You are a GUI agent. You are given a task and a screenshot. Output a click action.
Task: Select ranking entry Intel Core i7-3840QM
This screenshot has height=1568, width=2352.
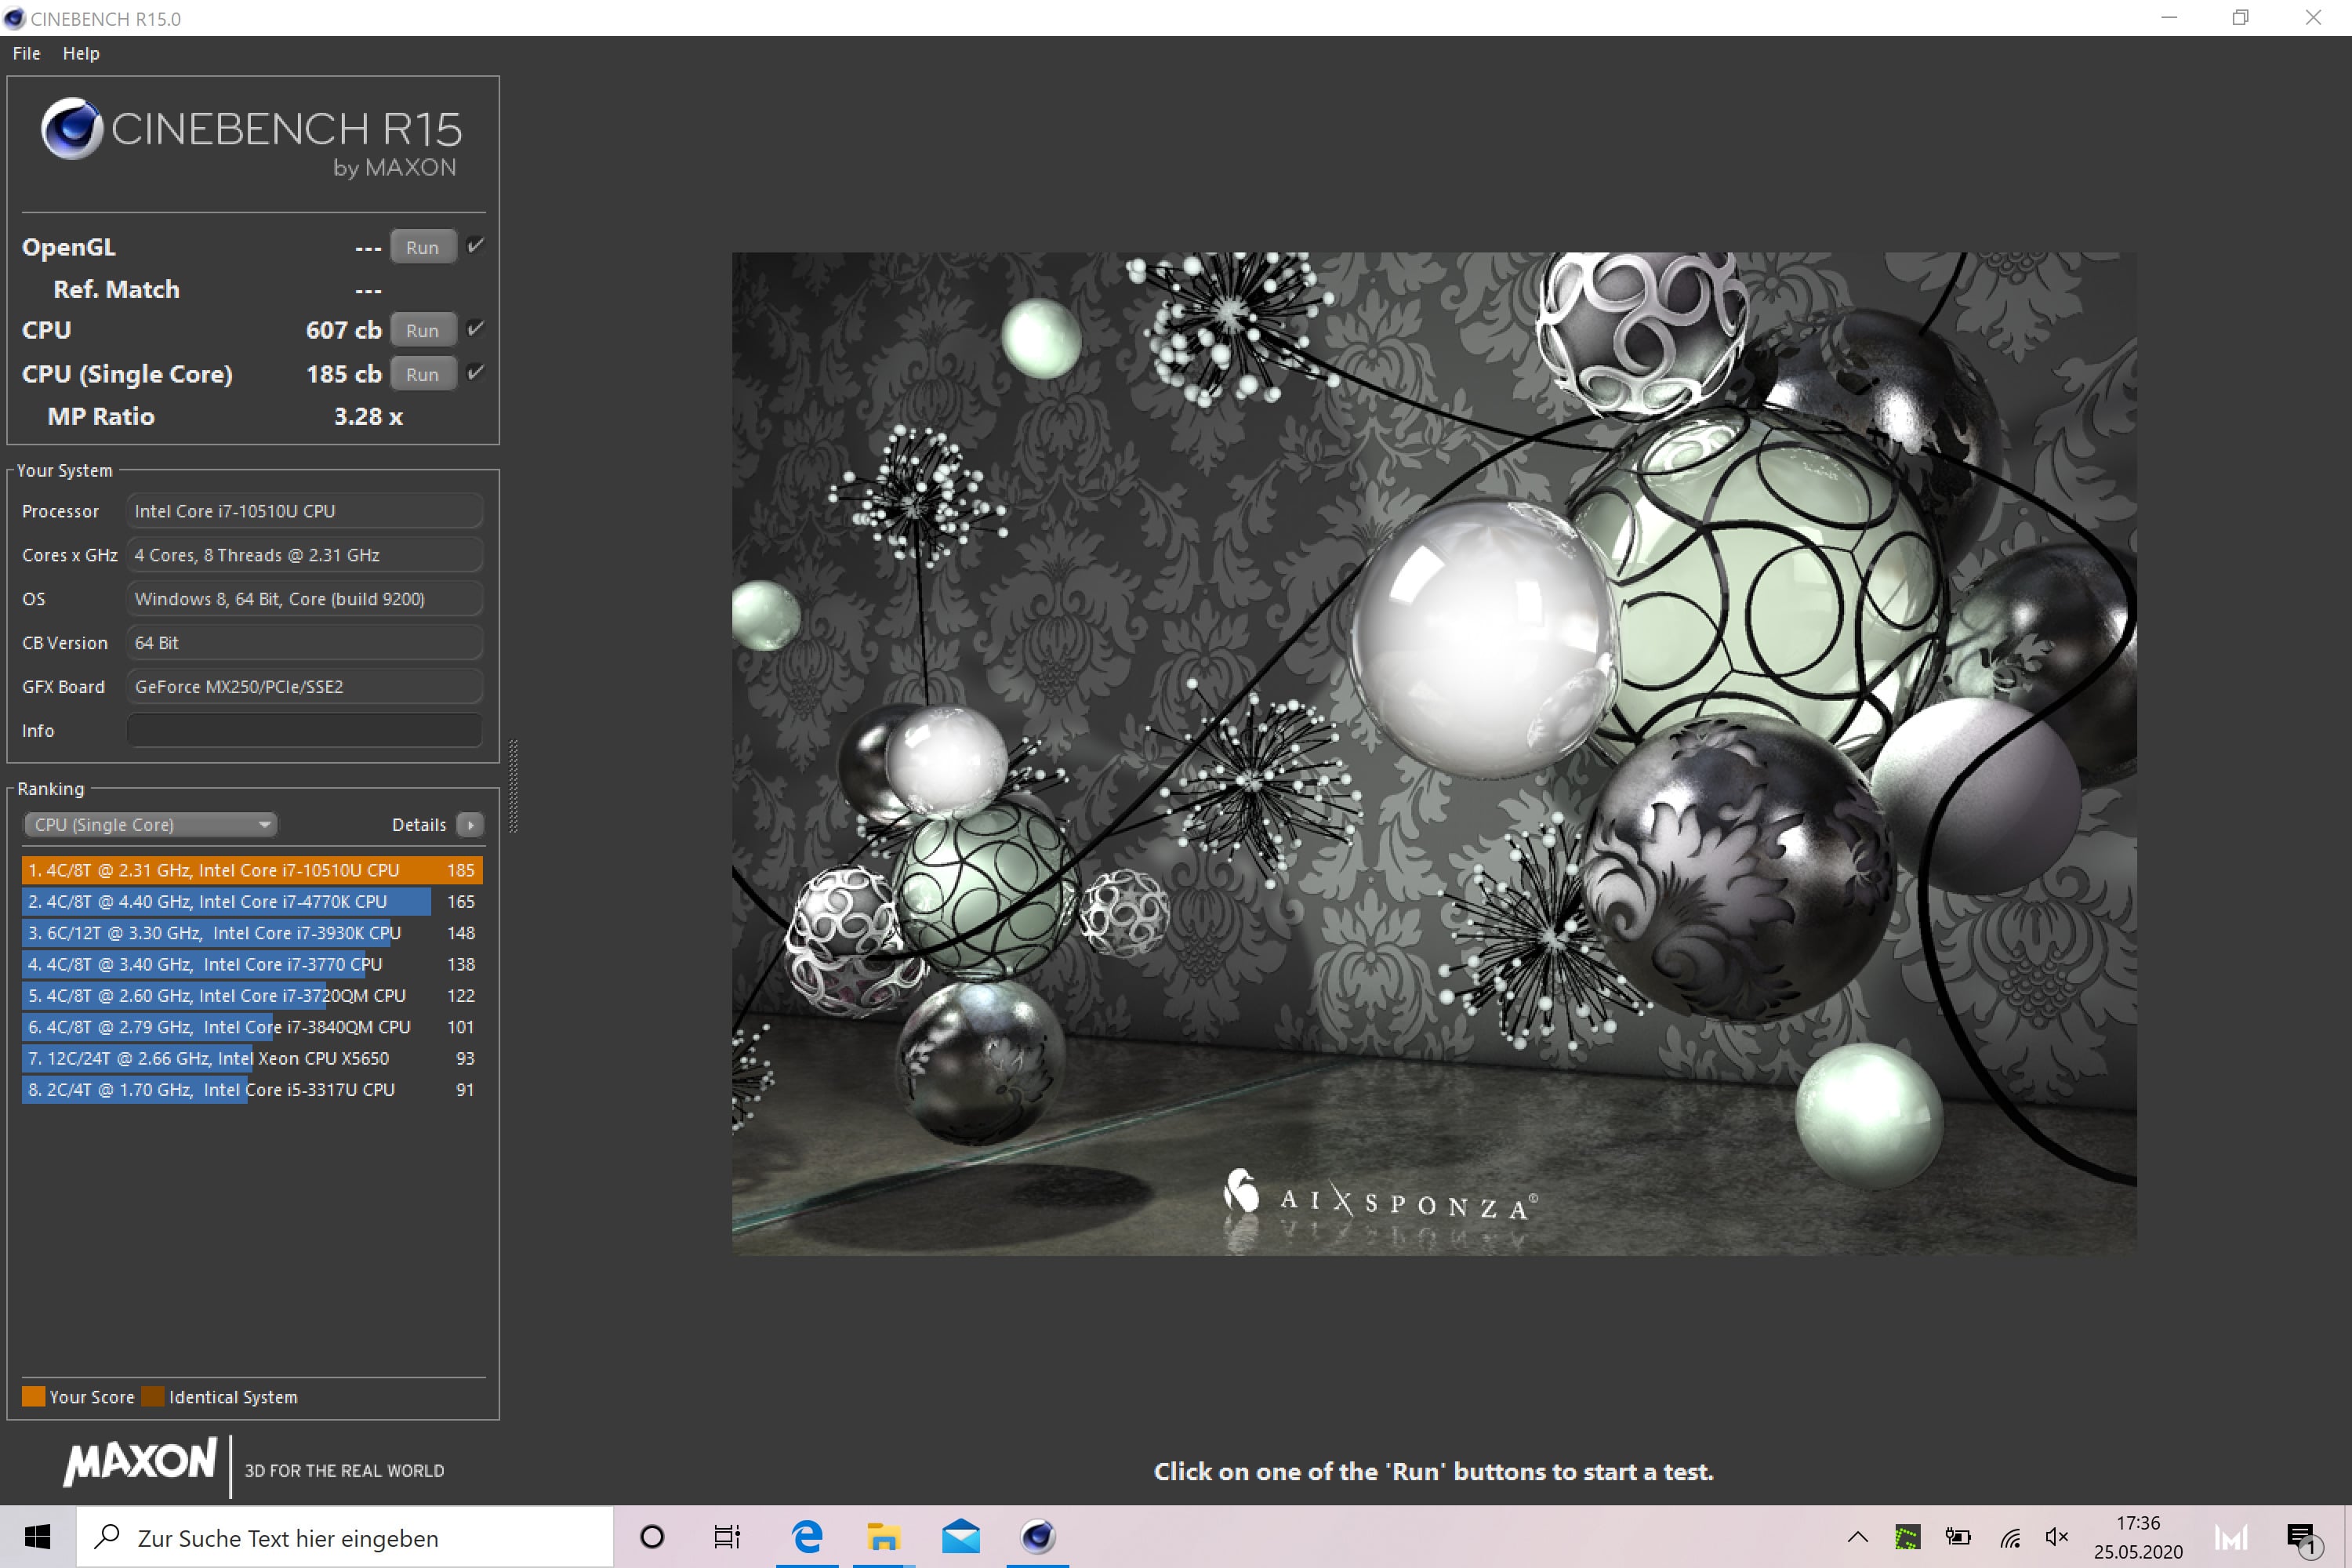(252, 1027)
